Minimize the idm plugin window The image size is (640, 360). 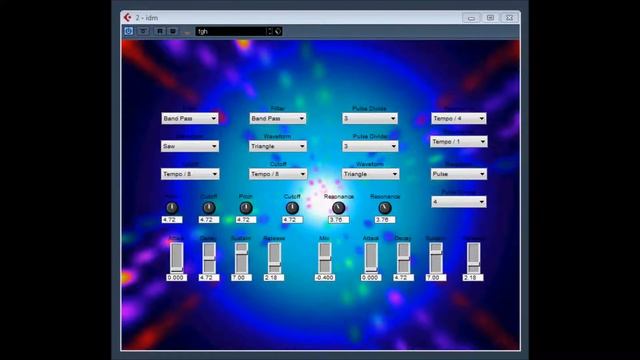pyautogui.click(x=471, y=18)
